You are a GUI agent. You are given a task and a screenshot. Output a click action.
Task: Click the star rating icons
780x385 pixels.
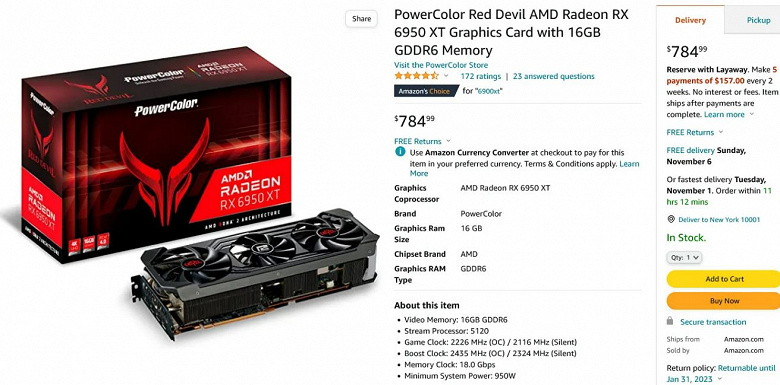416,76
